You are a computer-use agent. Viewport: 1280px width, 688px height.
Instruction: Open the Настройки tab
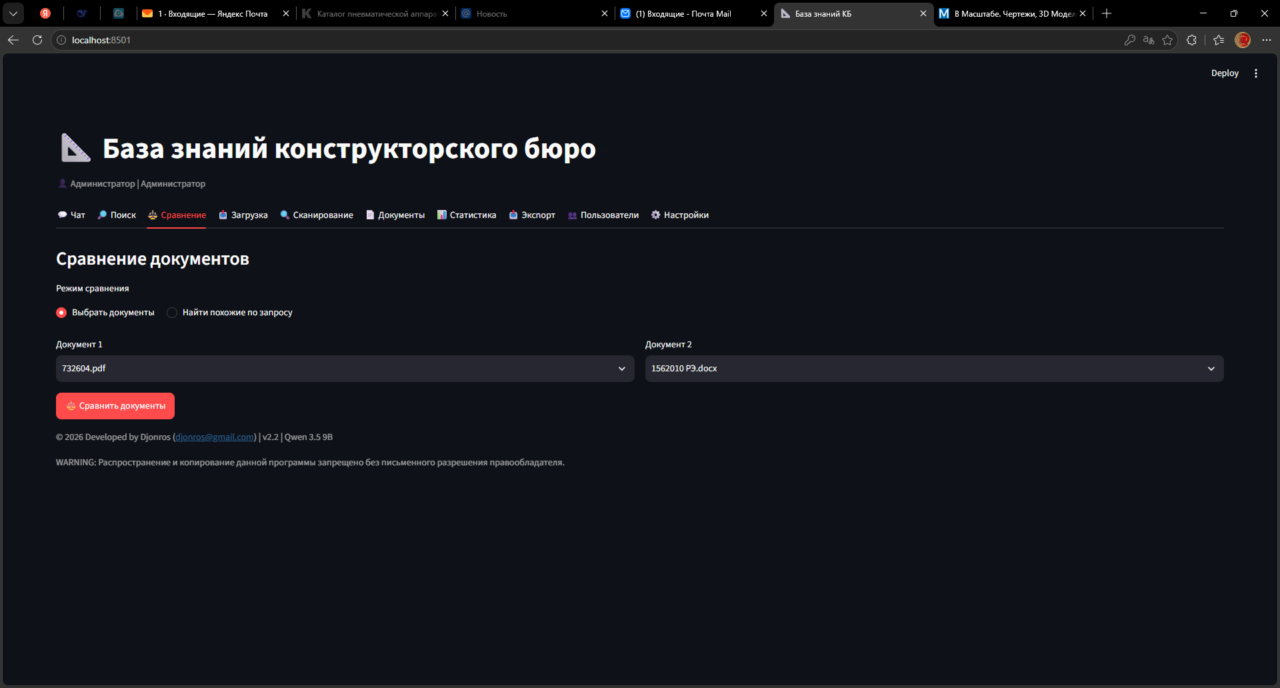point(680,215)
